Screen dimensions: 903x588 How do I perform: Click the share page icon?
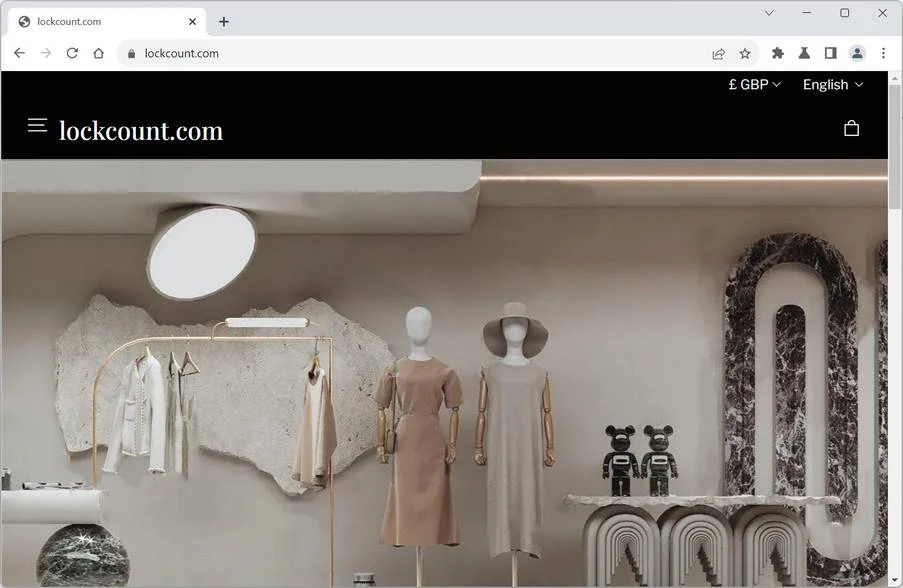point(718,54)
